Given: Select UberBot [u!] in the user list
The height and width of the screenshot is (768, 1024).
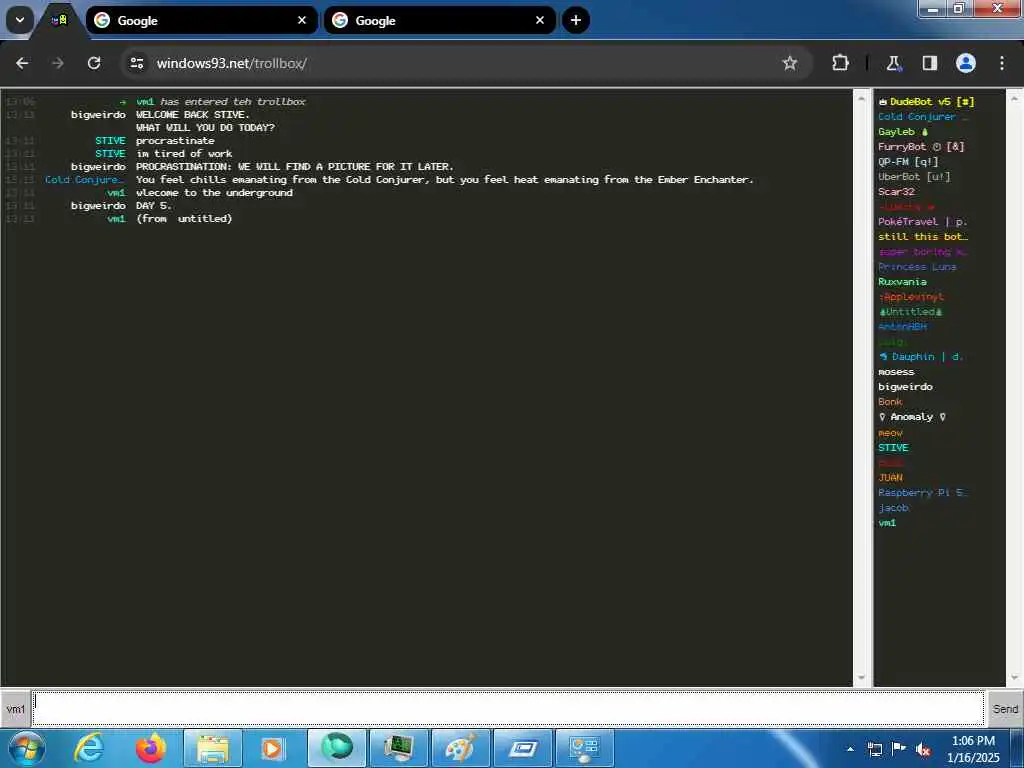Looking at the screenshot, I should pos(914,176).
